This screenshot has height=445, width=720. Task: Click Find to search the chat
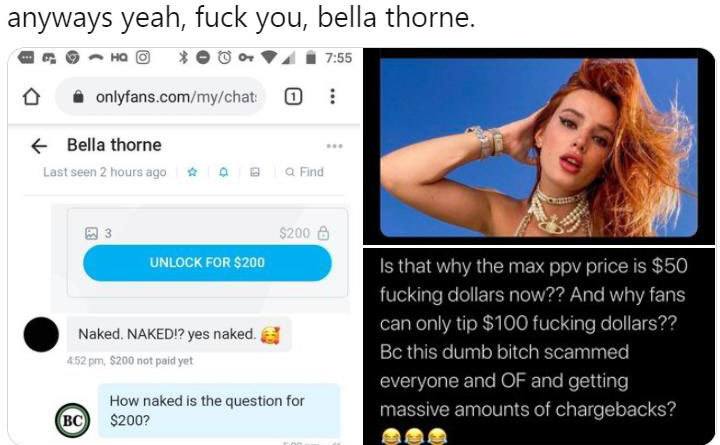pyautogui.click(x=304, y=172)
